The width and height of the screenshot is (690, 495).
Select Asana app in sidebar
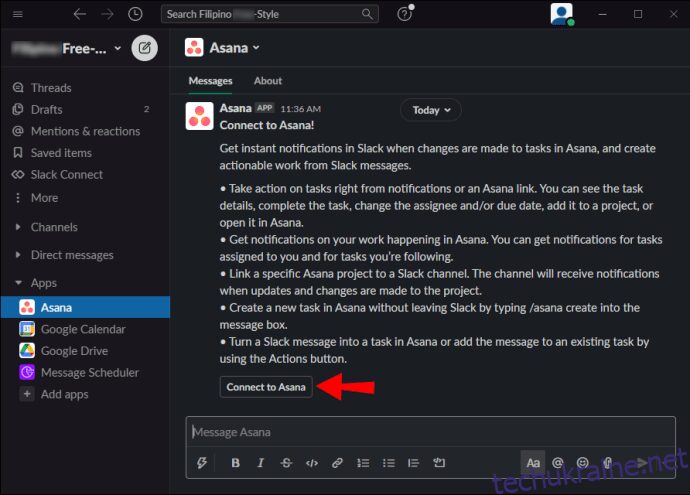(85, 307)
